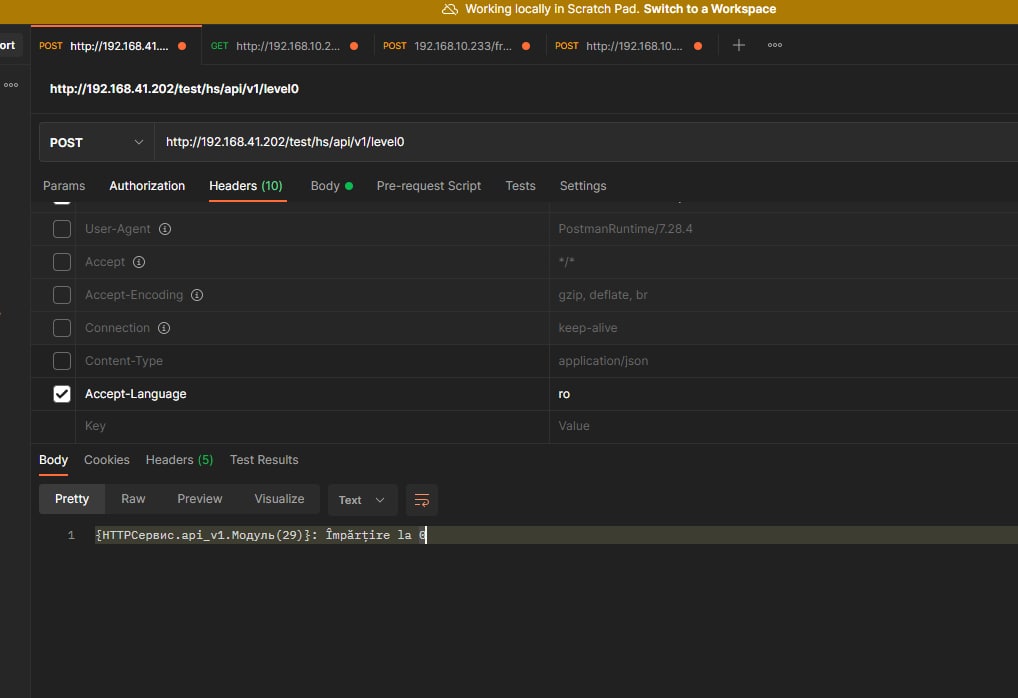
Task: Click the Accept-Language header key
Action: 136,394
